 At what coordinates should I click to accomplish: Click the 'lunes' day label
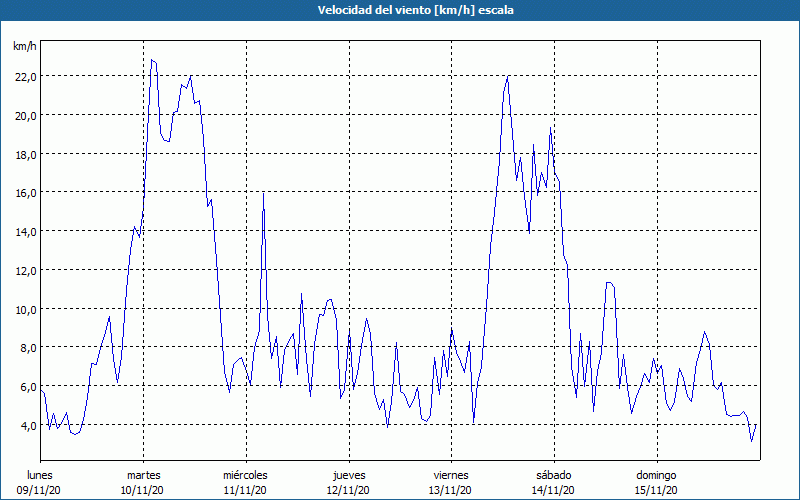tap(39, 475)
